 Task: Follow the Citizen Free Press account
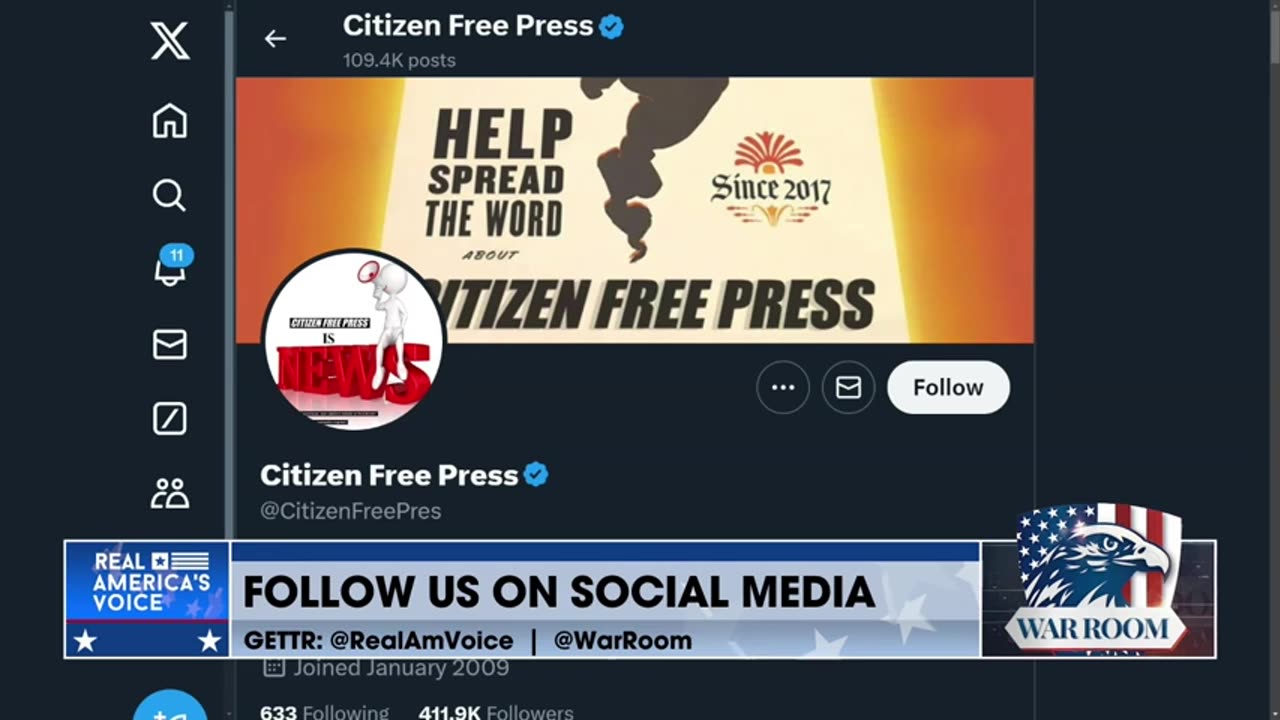948,387
